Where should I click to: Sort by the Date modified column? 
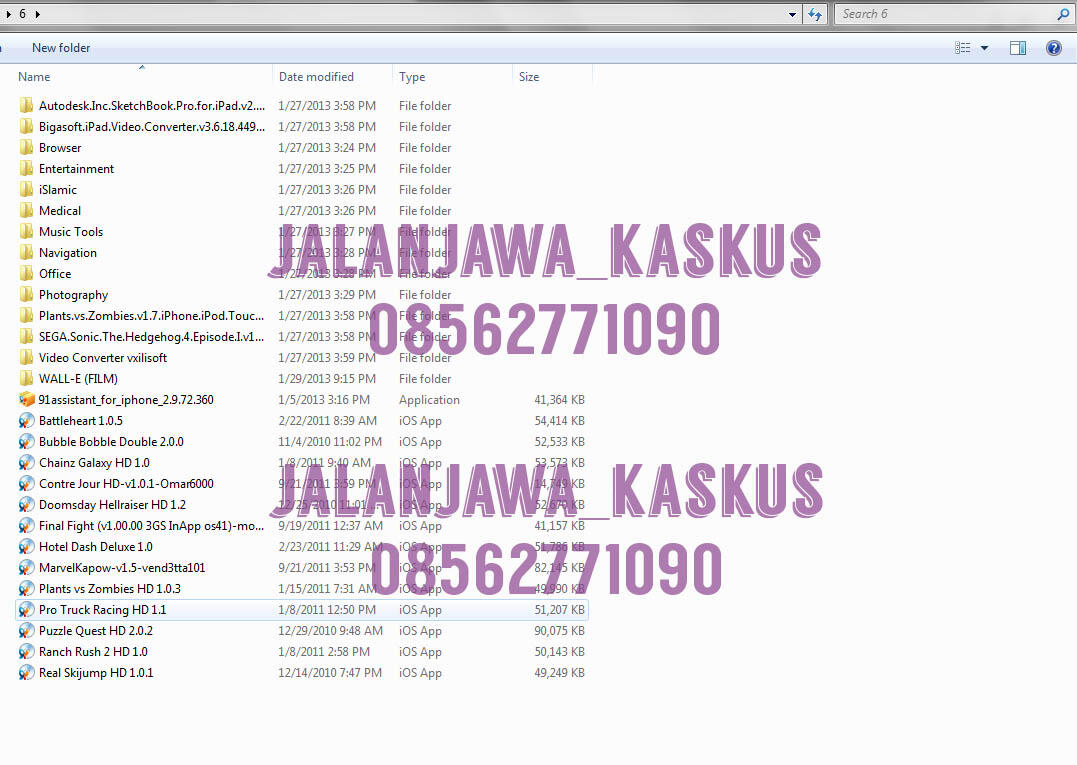[316, 77]
